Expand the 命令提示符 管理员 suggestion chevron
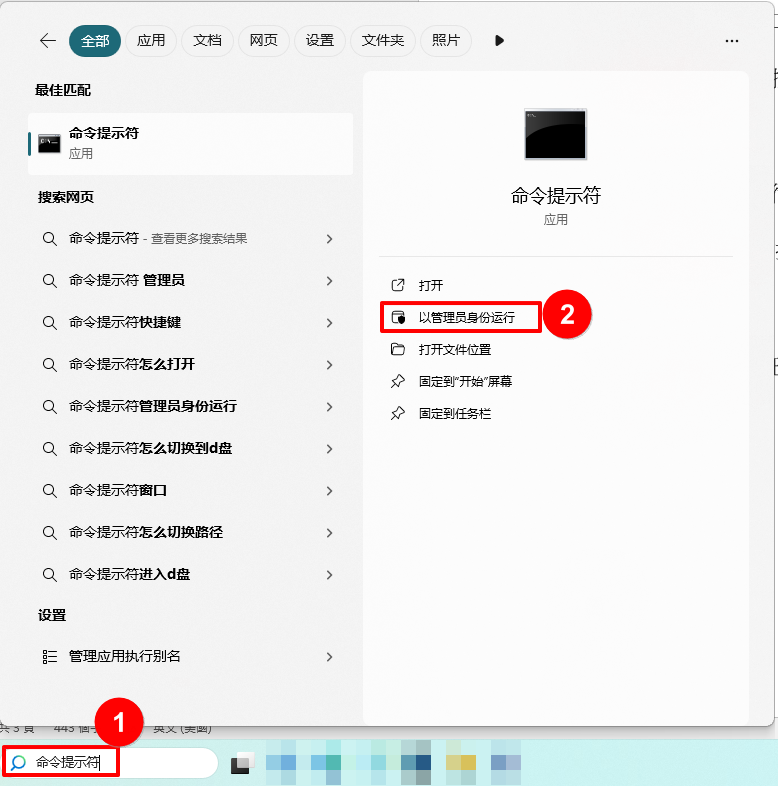Screen dimensions: 778x786 (329, 281)
